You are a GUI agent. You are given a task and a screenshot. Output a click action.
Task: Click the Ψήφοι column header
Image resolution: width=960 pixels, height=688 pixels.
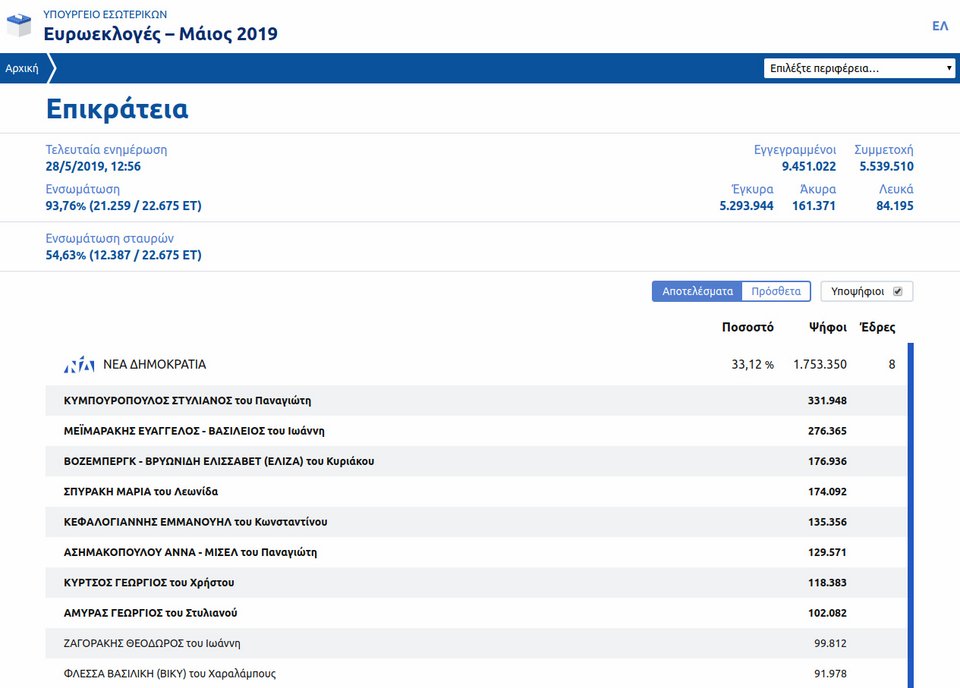[828, 327]
